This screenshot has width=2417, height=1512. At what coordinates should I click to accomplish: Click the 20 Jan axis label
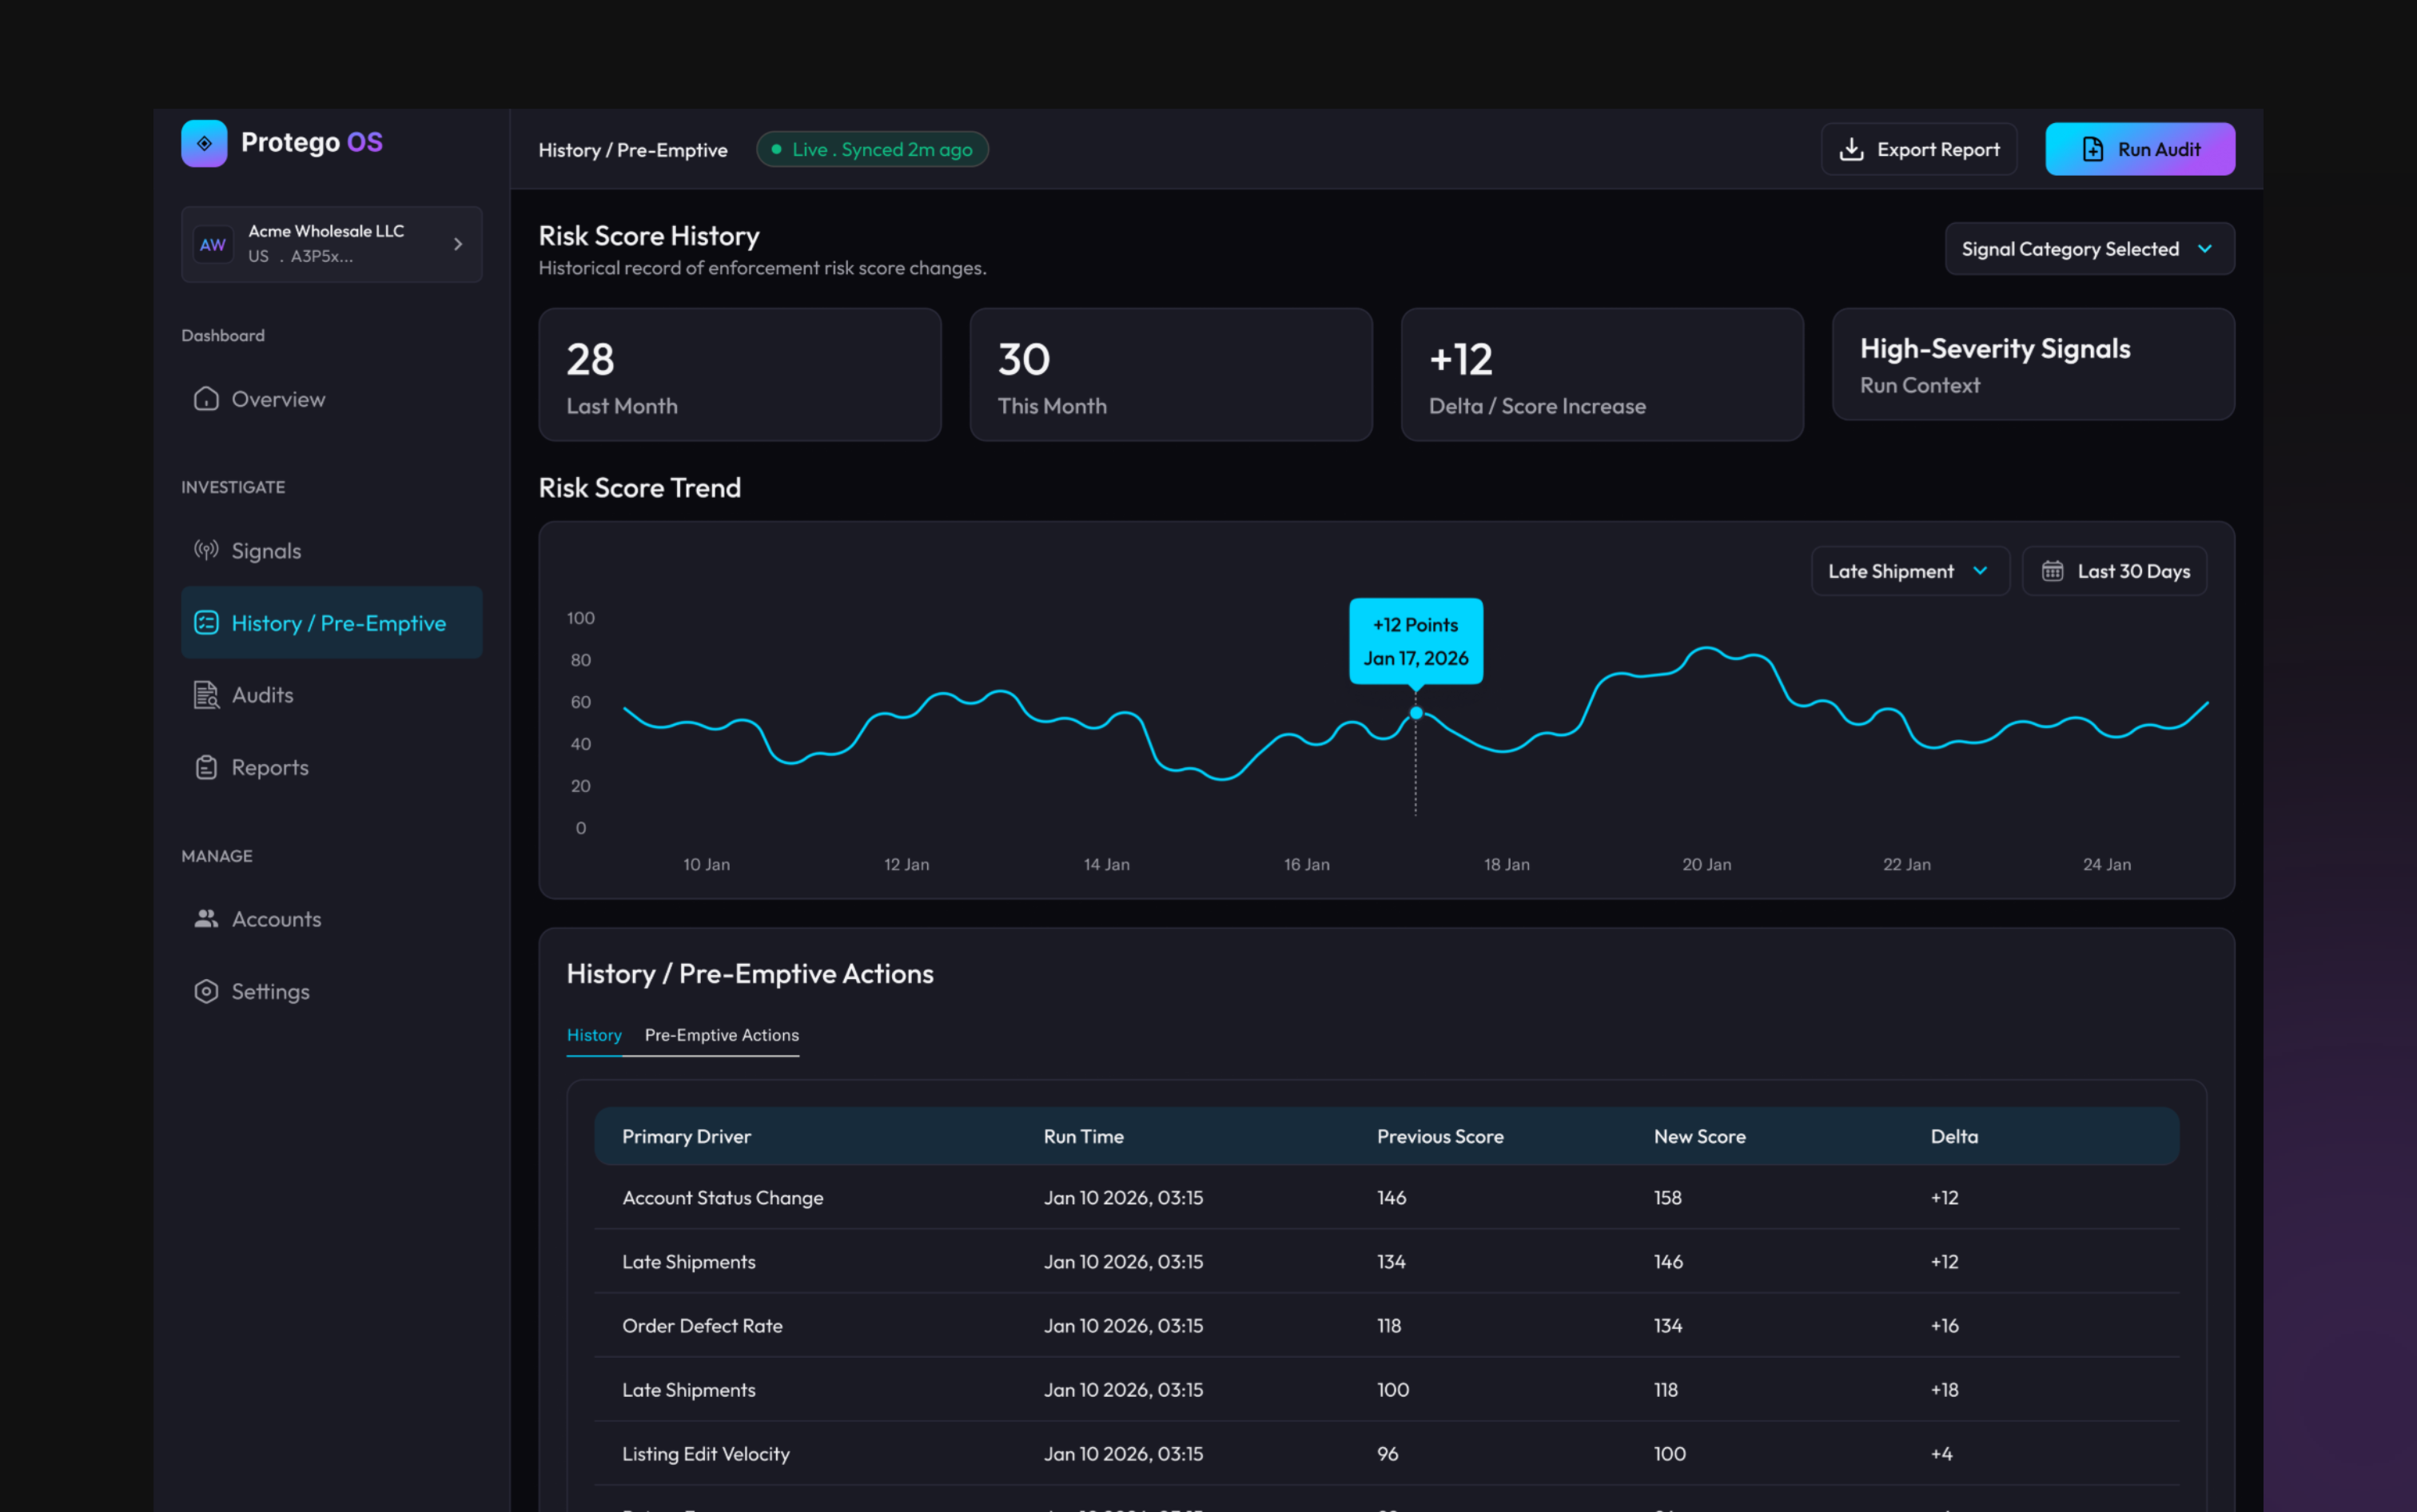pyautogui.click(x=1707, y=864)
